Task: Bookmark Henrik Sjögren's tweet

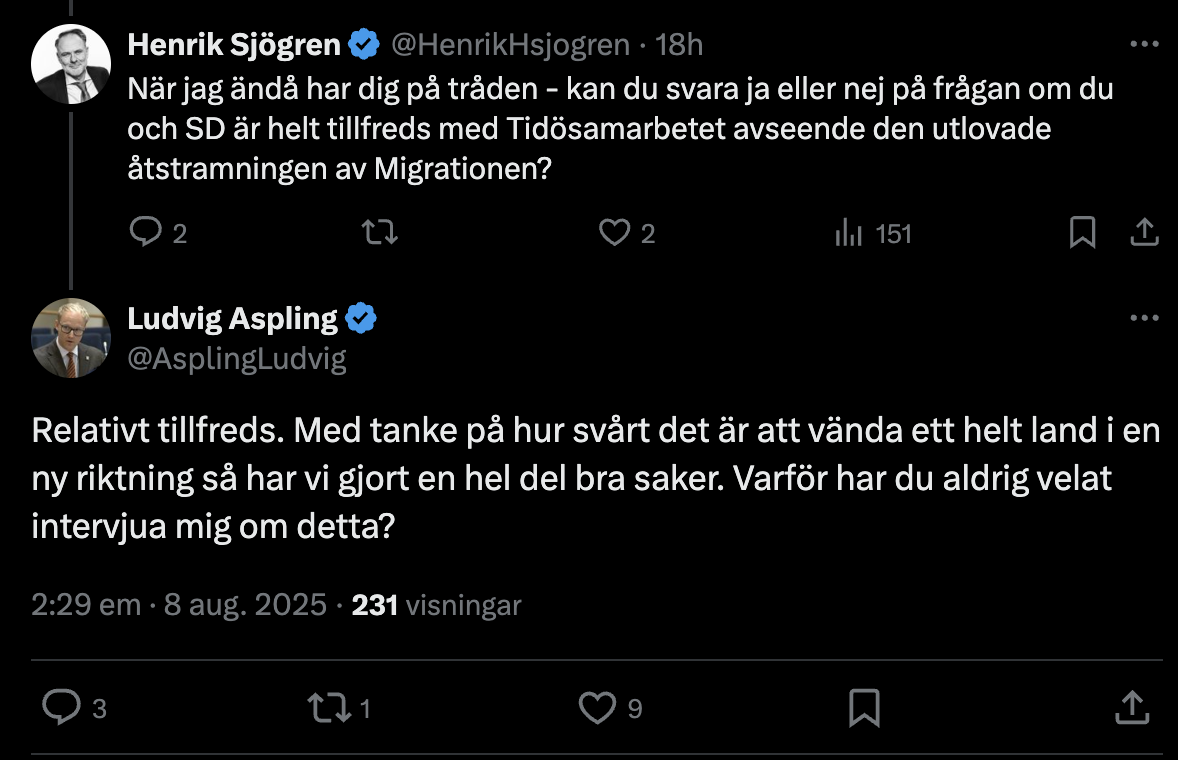Action: coord(1082,233)
